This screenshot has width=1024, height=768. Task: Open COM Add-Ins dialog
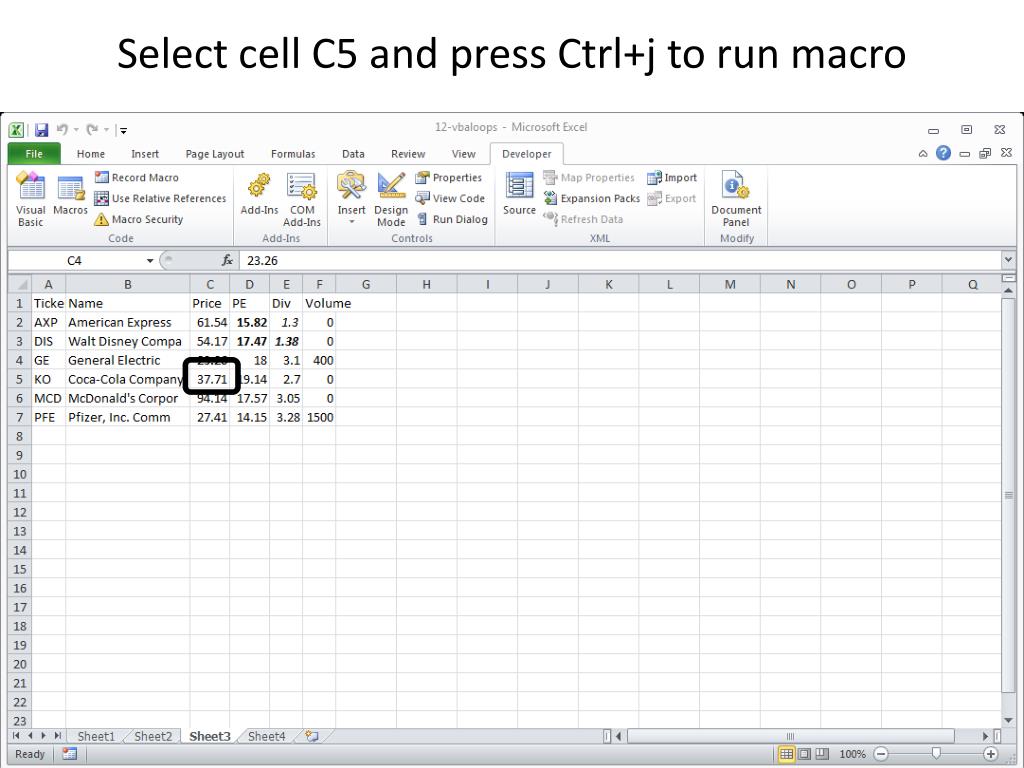coord(302,199)
